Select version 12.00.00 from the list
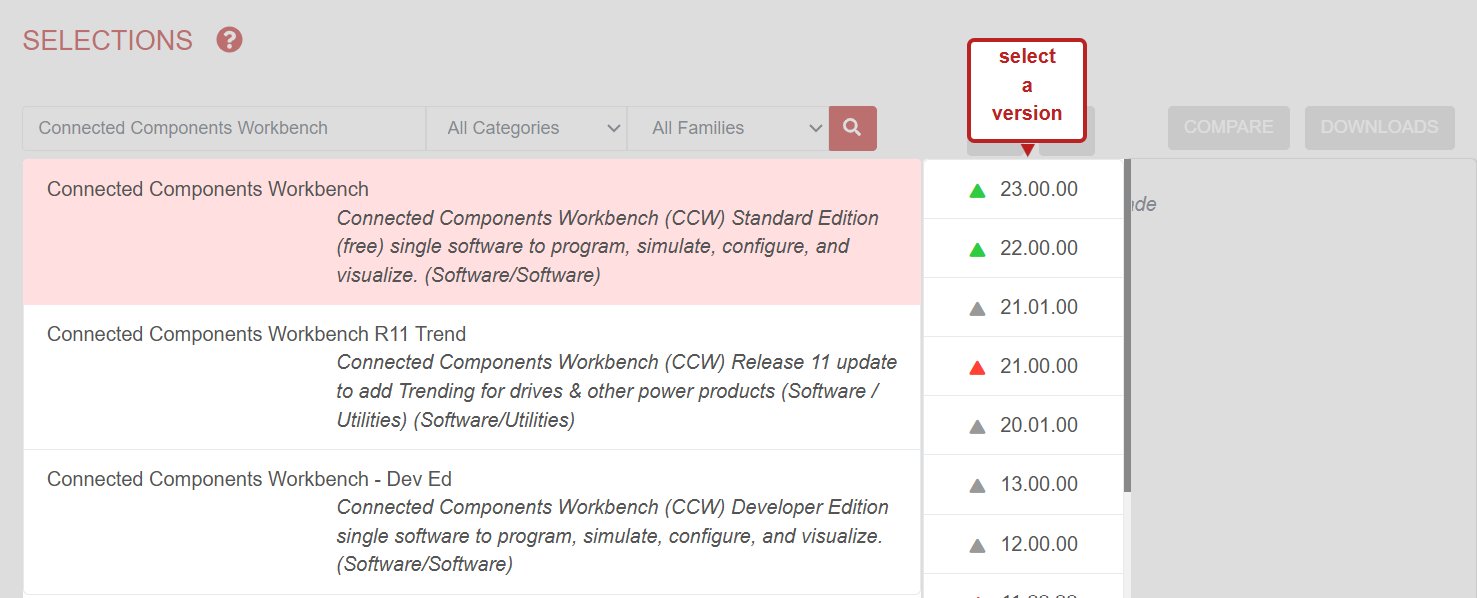 click(1038, 544)
